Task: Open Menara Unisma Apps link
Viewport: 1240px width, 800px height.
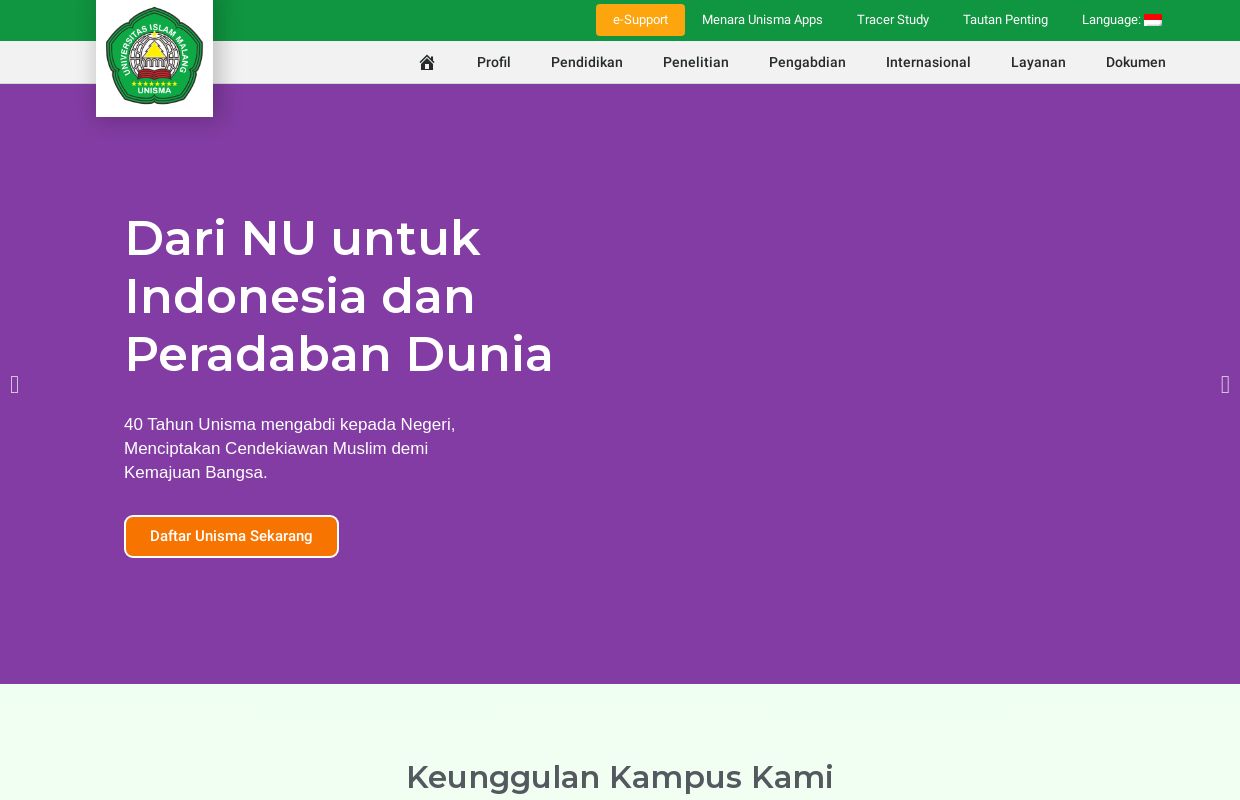Action: (x=762, y=20)
